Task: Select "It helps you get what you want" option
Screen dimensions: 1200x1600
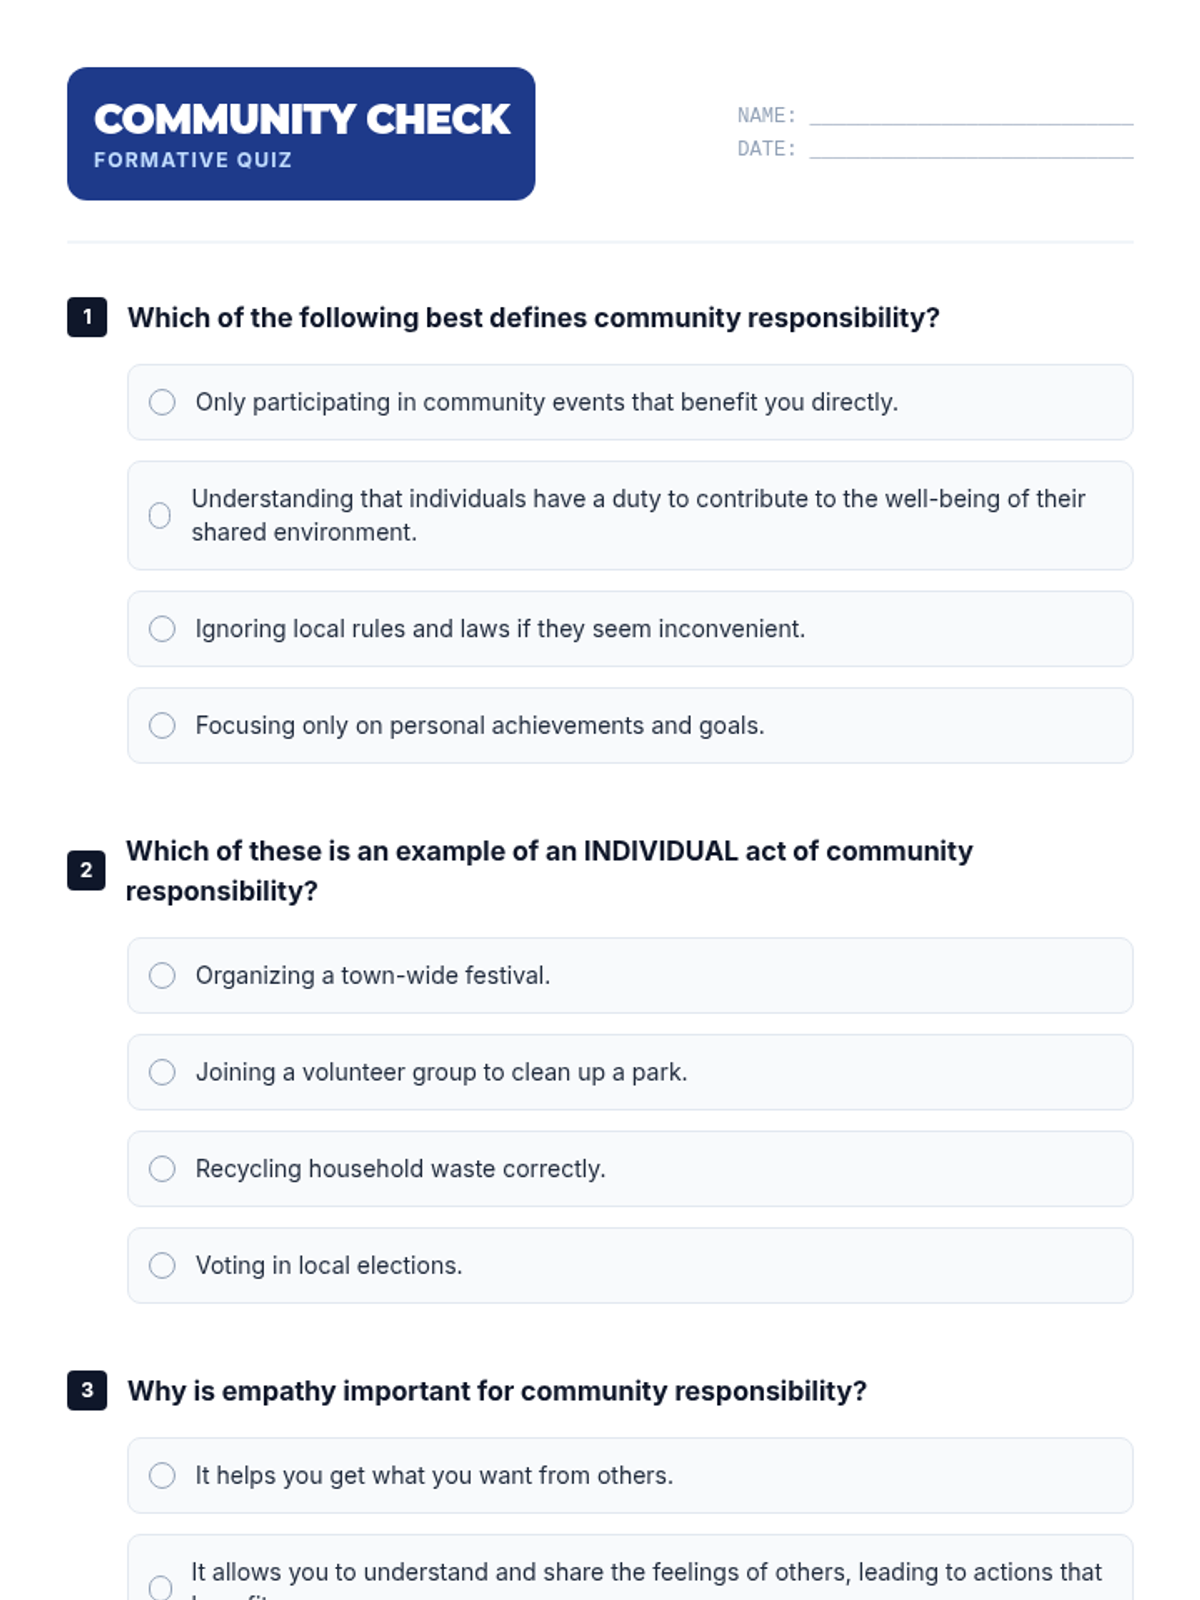Action: (162, 1476)
